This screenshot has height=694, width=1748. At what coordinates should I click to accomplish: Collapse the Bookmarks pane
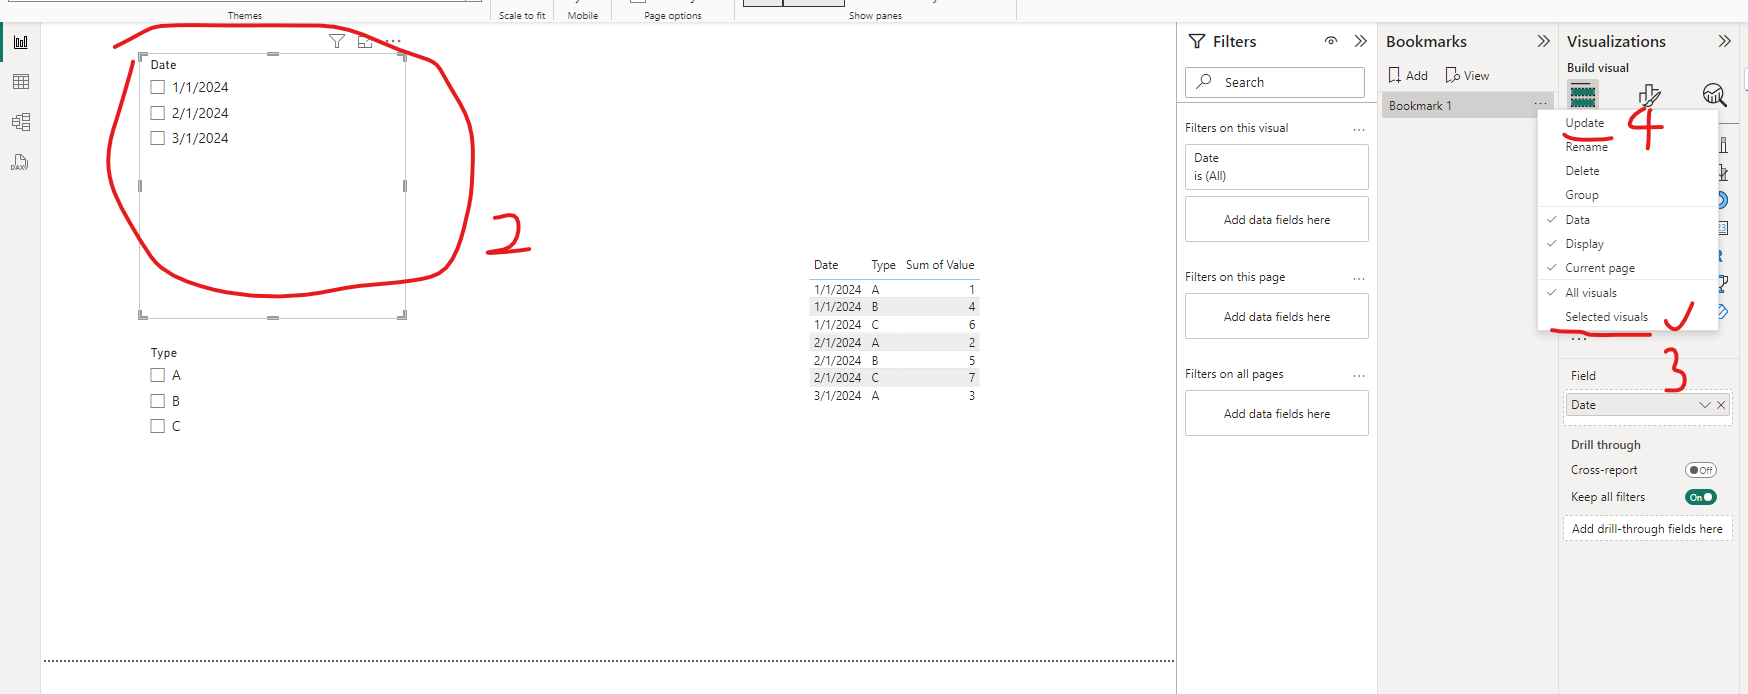click(1543, 41)
